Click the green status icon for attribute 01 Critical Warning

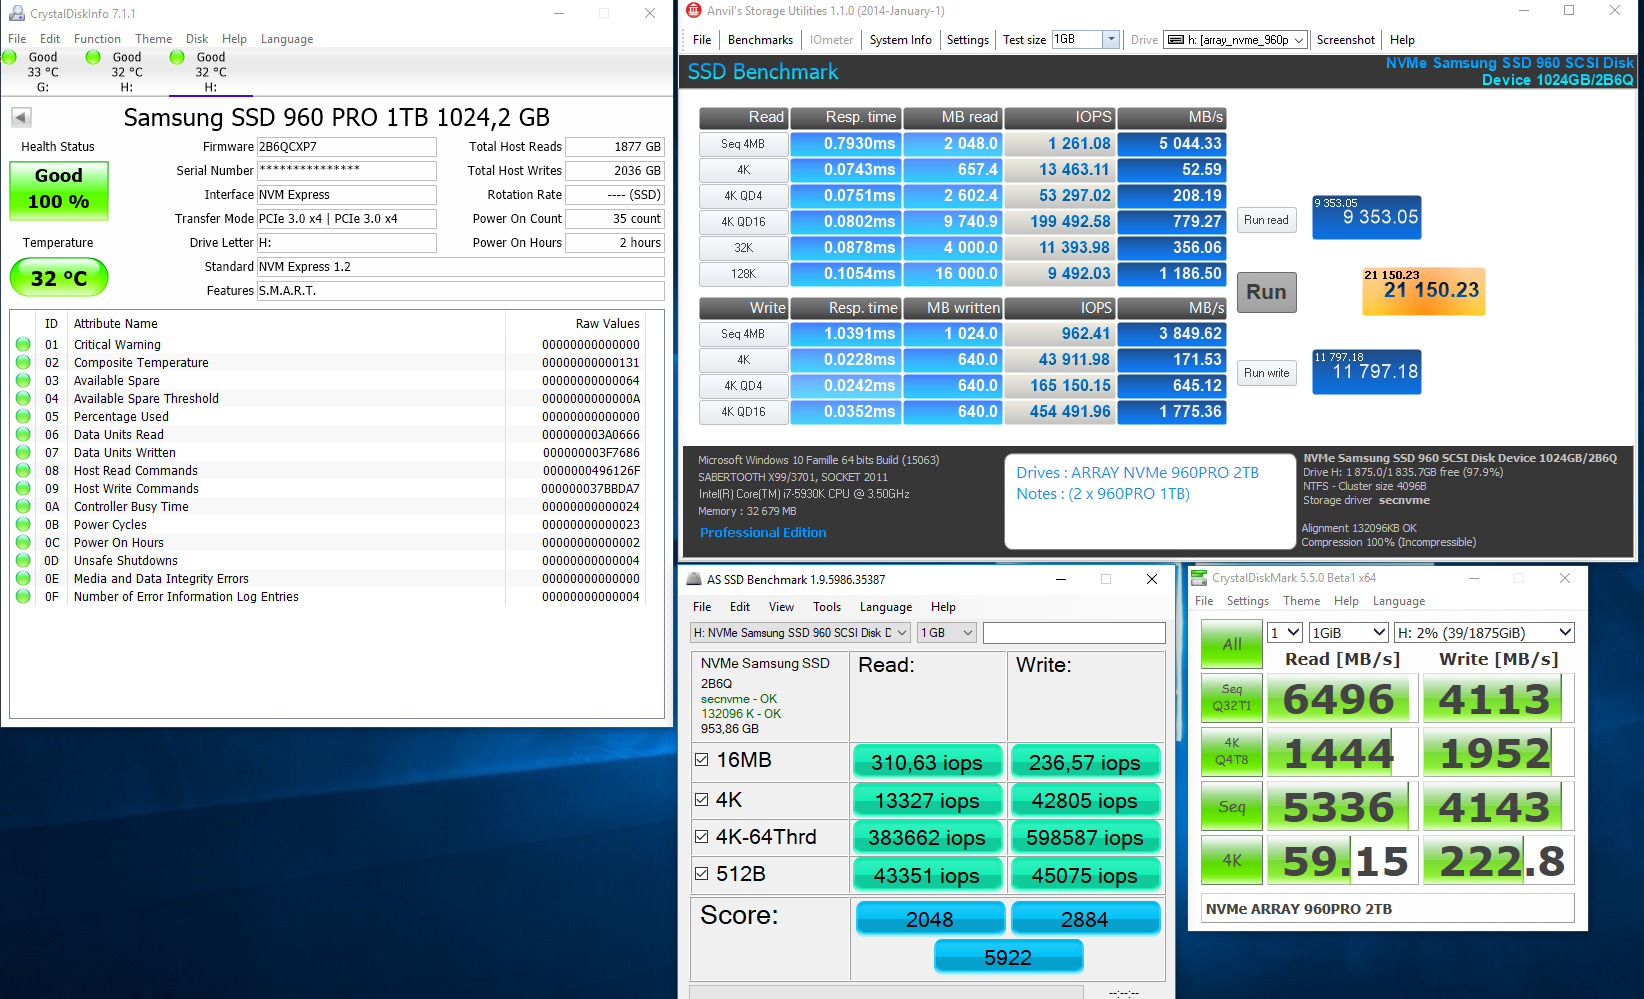23,344
